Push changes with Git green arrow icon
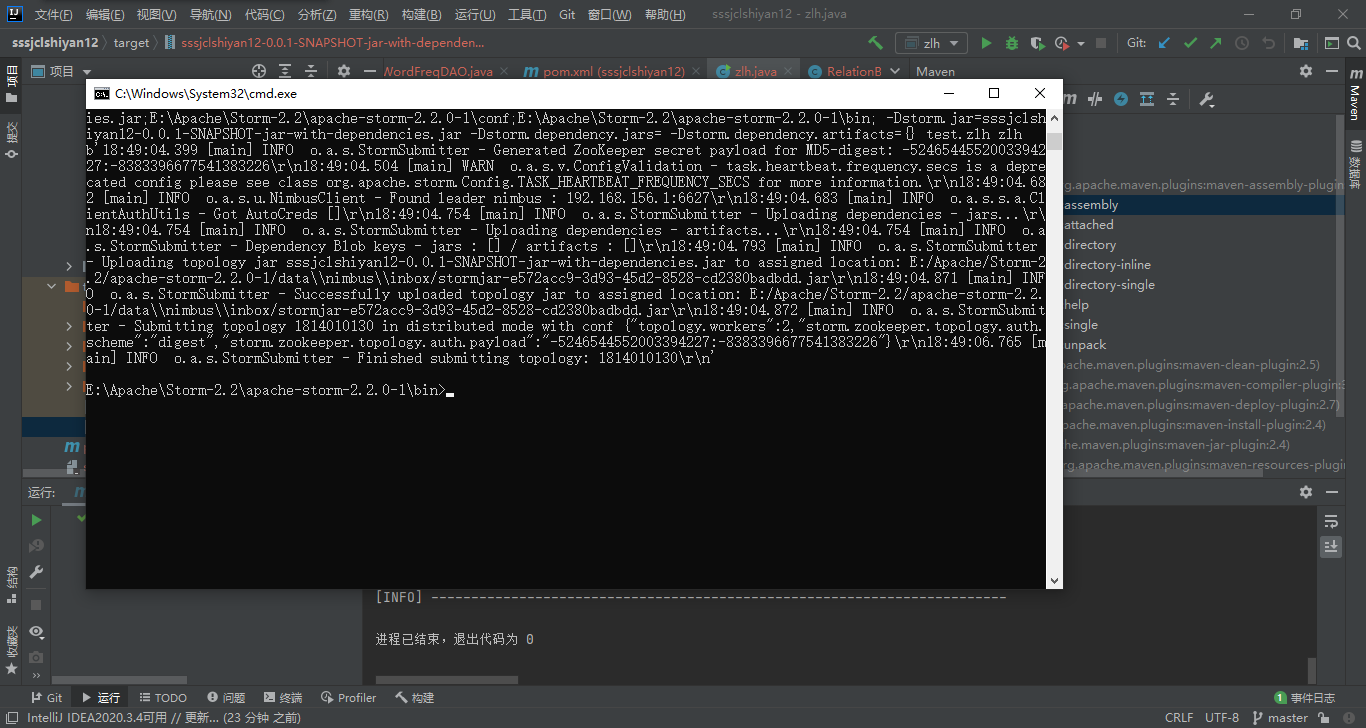The image size is (1366, 728). [1215, 43]
